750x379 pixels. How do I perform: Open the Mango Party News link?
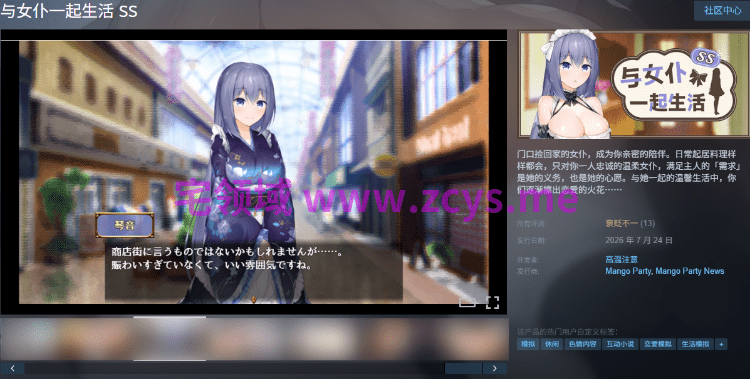(690, 271)
